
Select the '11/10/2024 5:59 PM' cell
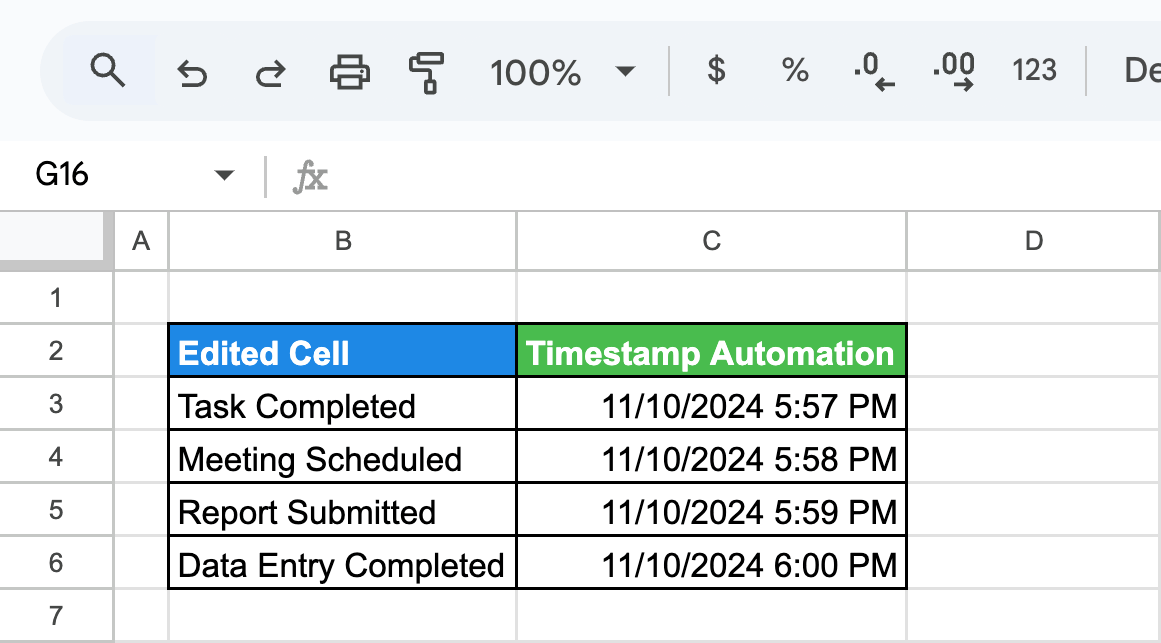712,510
